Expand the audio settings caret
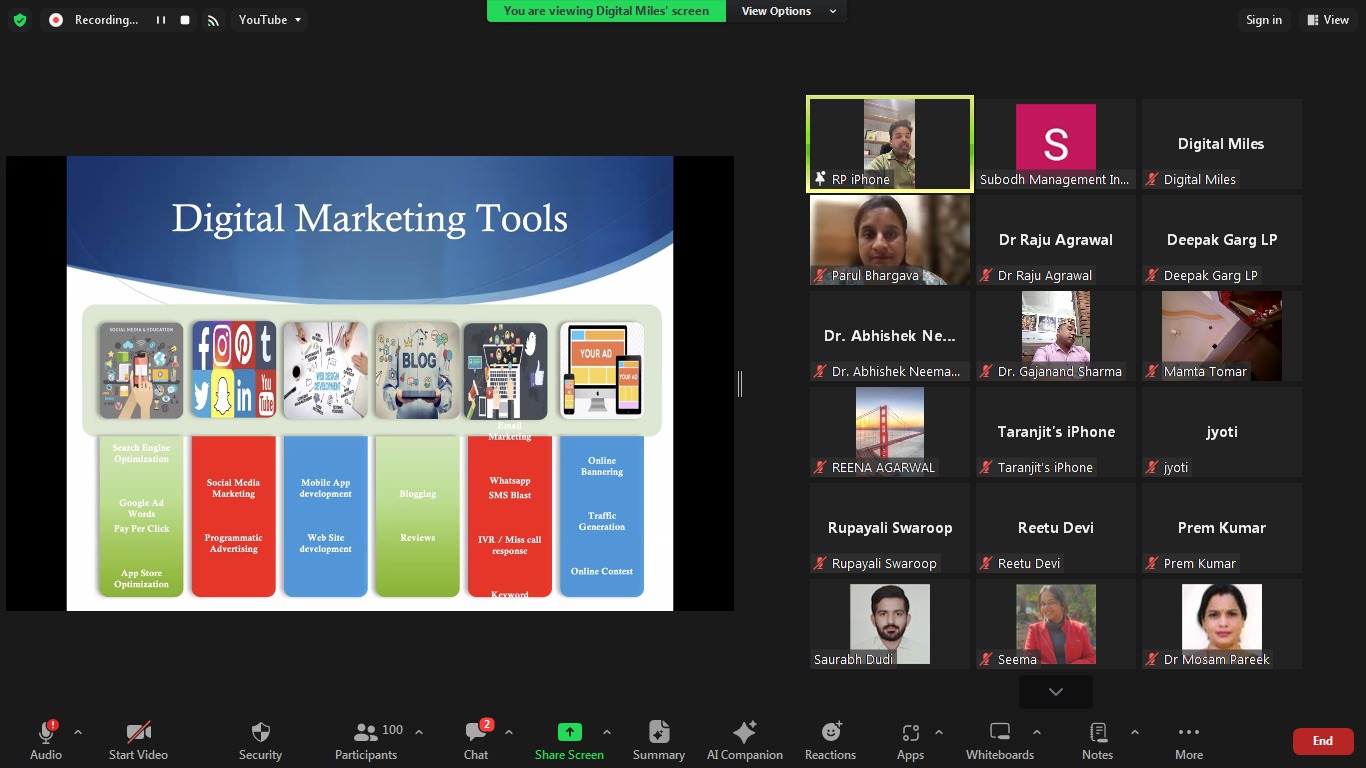This screenshot has width=1366, height=768. (x=78, y=732)
